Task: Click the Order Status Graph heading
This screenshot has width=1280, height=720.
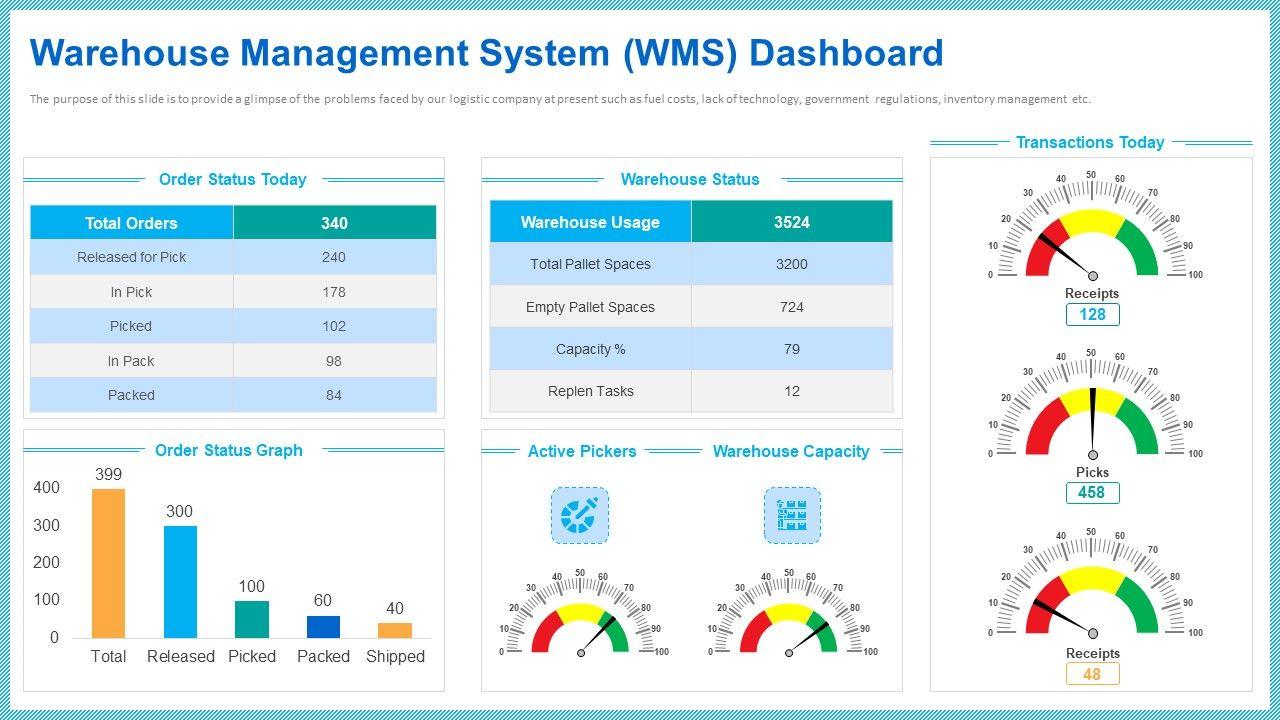Action: [x=229, y=450]
